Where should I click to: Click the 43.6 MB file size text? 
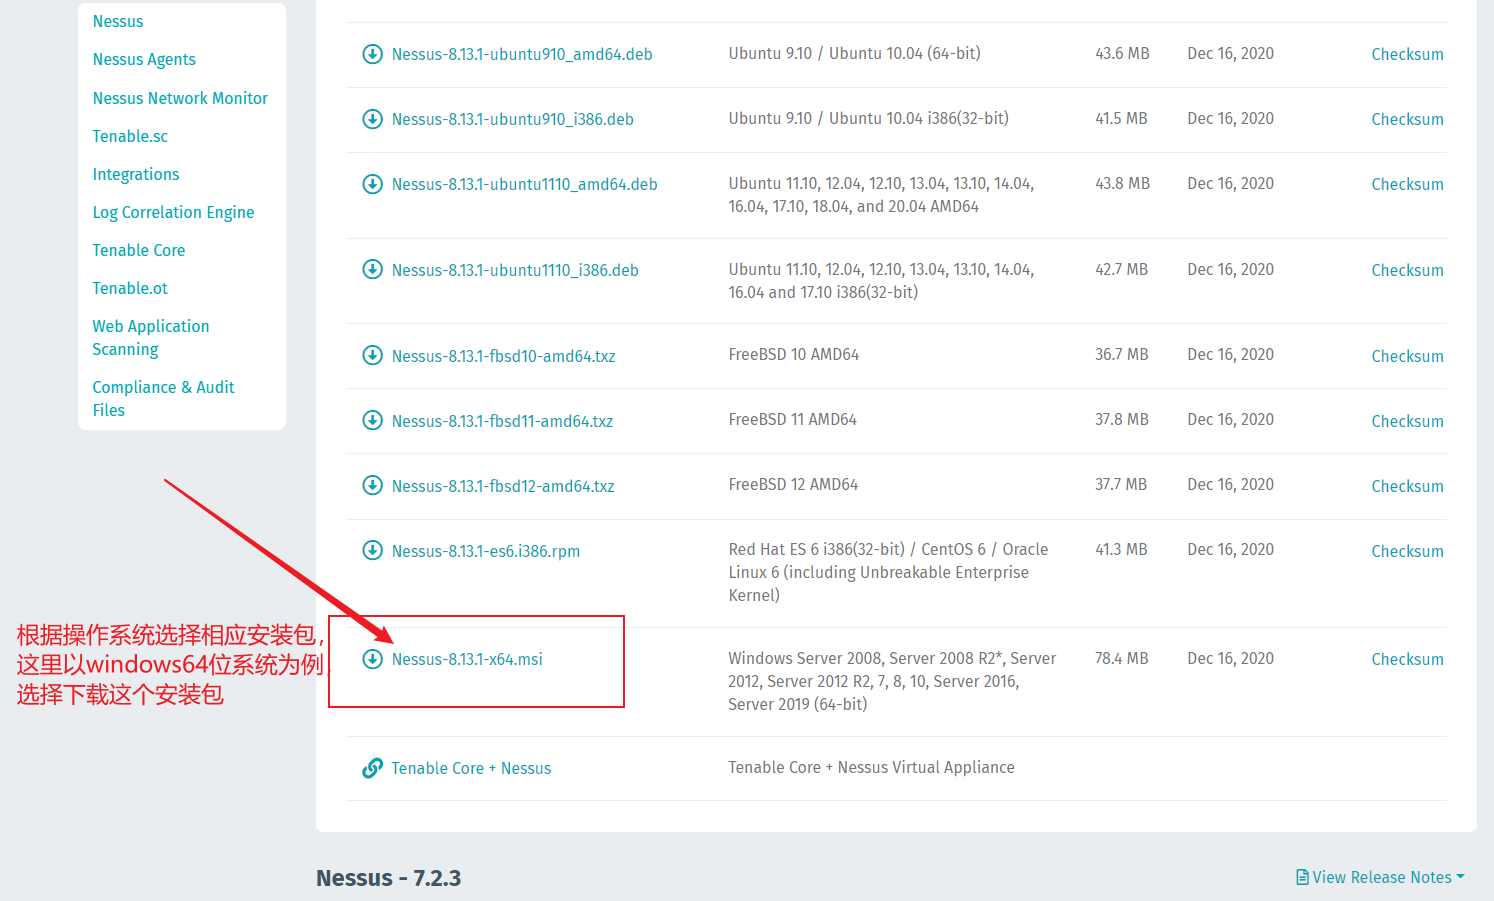pos(1122,53)
